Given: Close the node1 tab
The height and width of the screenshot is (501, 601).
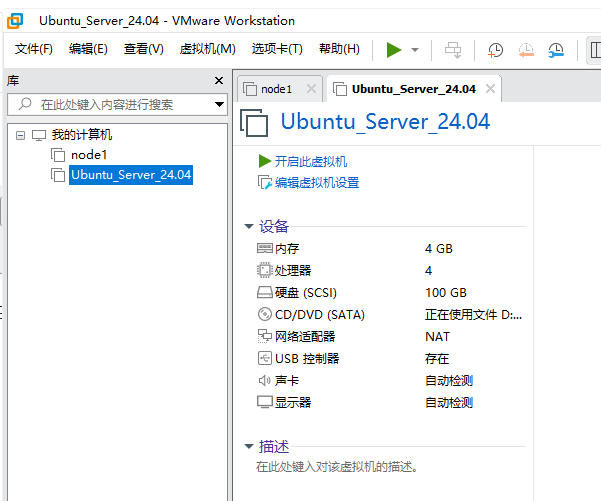Looking at the screenshot, I should tap(312, 89).
